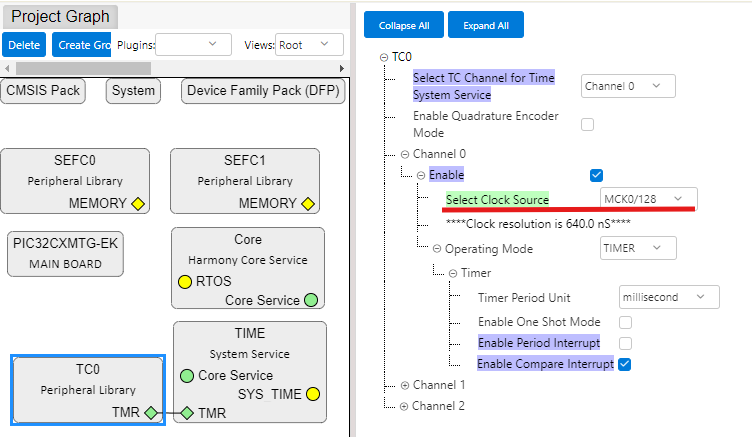Toggle the Enable One Shot Mode checkbox
752x437 pixels.
click(625, 322)
